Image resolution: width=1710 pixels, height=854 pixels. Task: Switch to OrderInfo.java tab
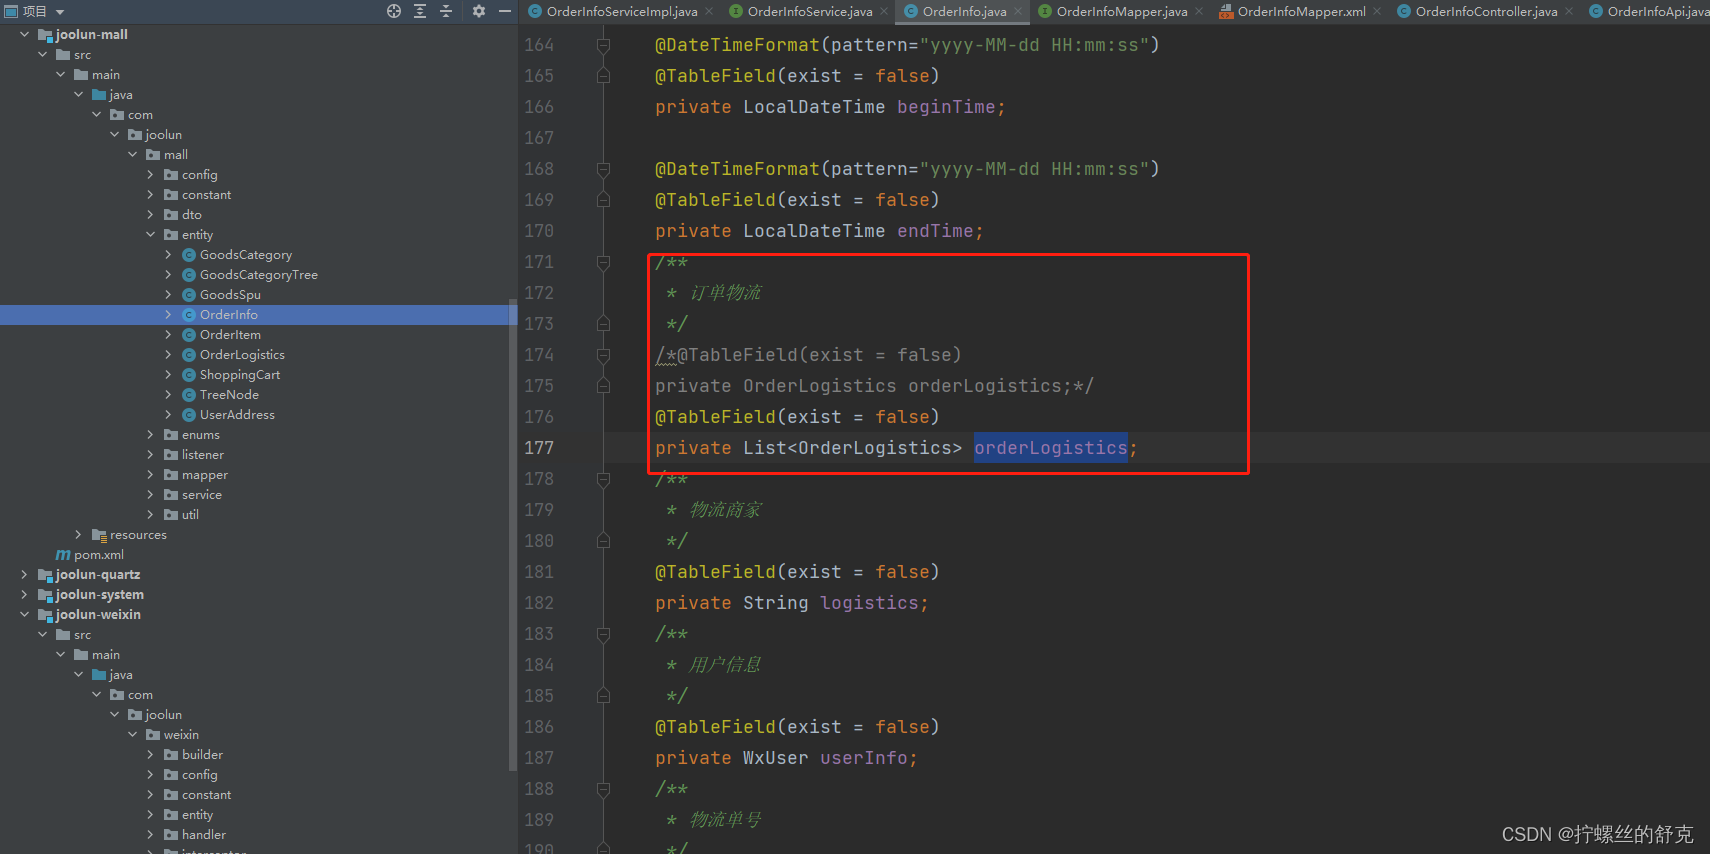(x=964, y=12)
